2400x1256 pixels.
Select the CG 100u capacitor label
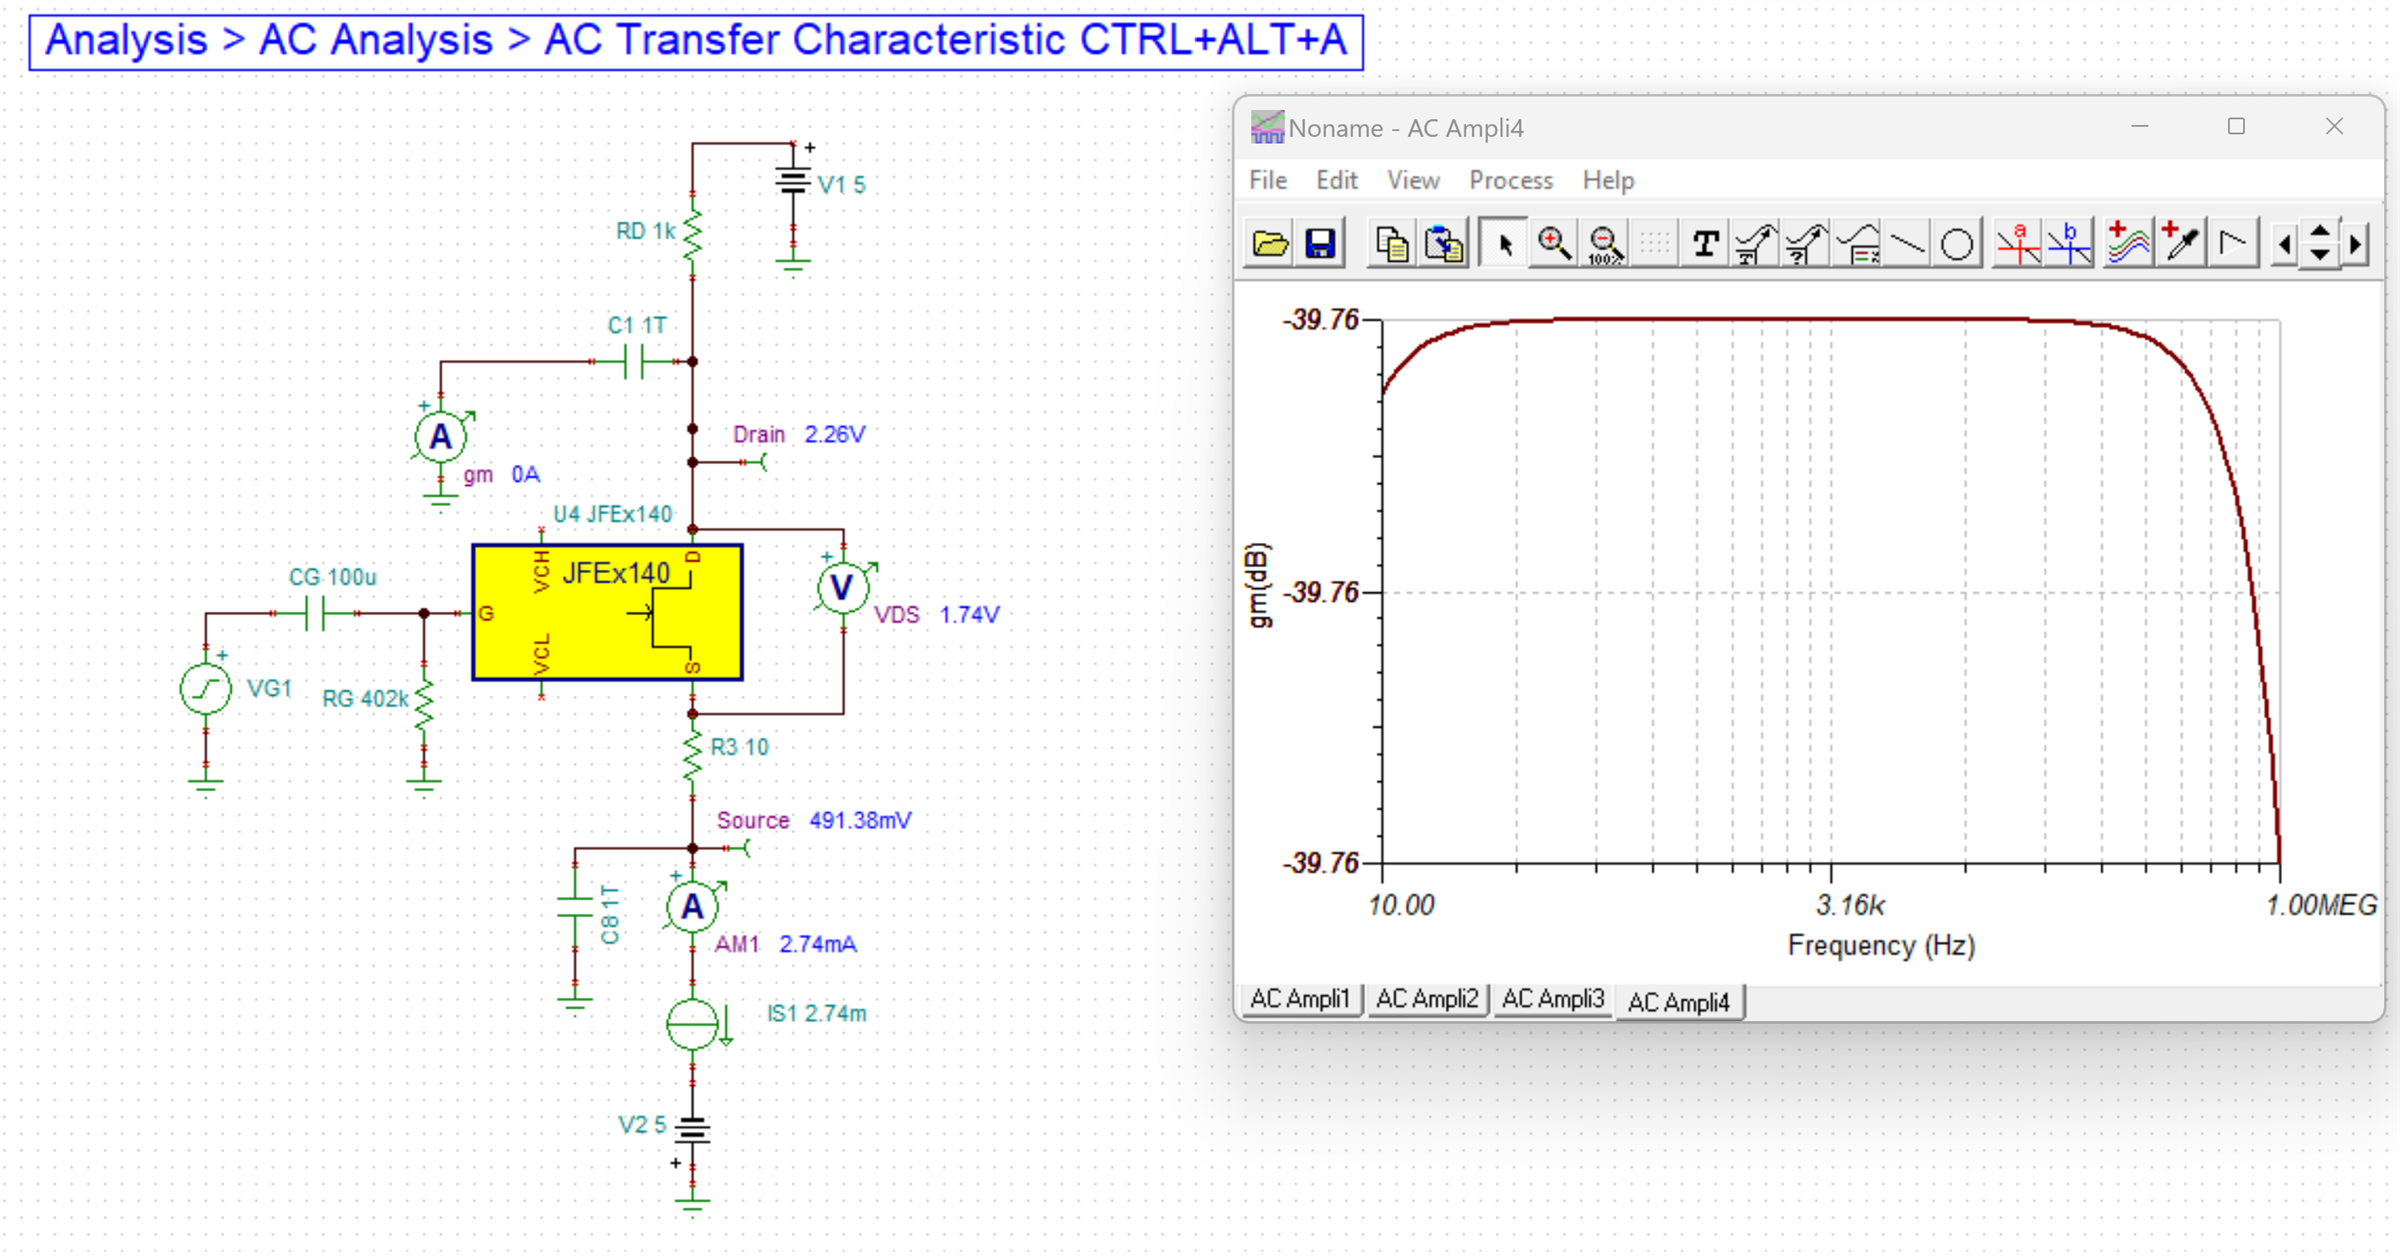332,577
